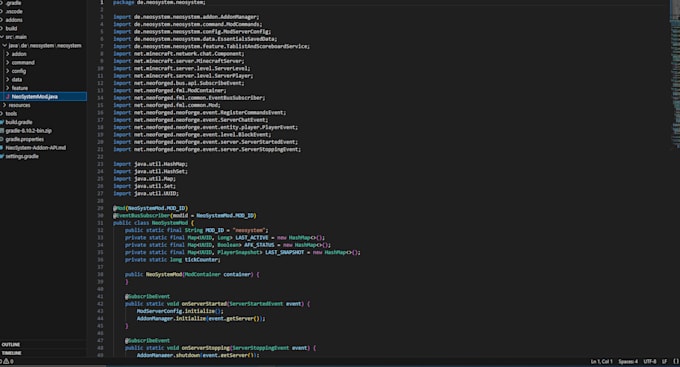Screen dimensions: 680x367
Task: Expand the TIMELINE panel section
Action: click(12, 353)
